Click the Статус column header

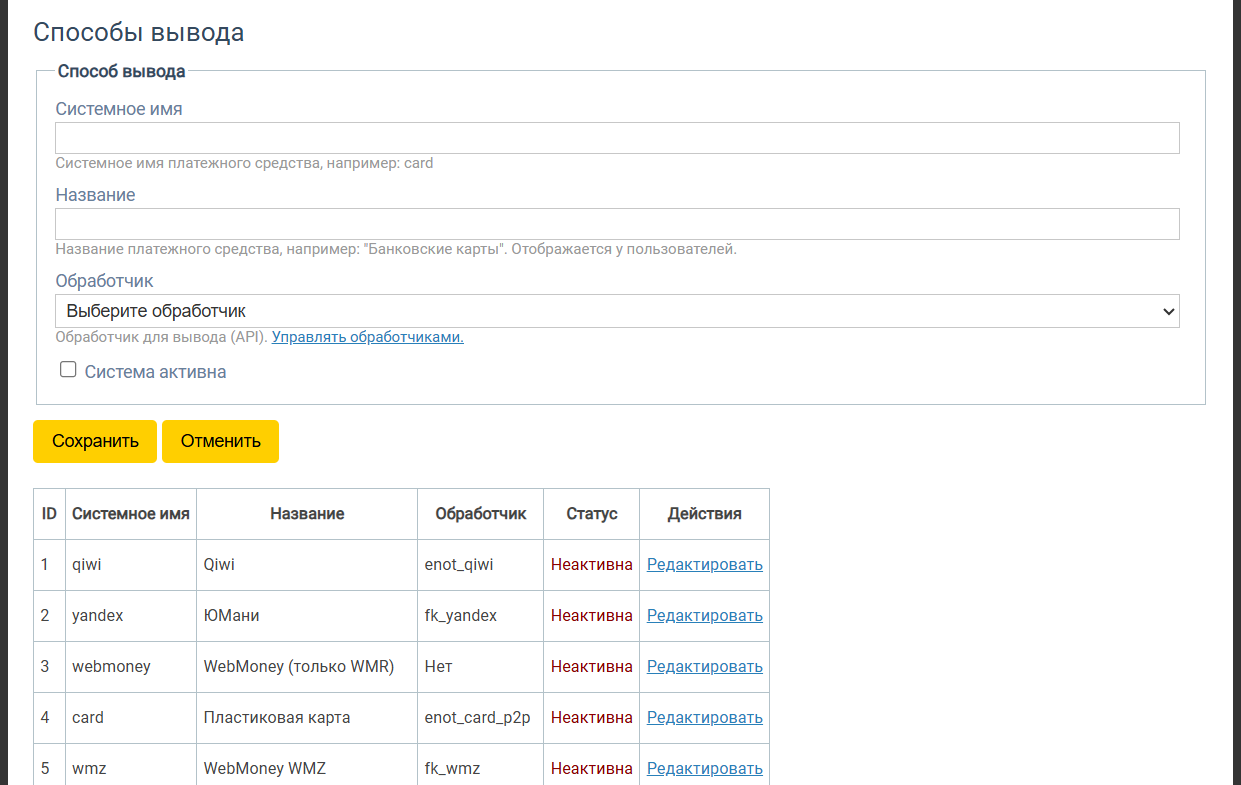point(592,514)
